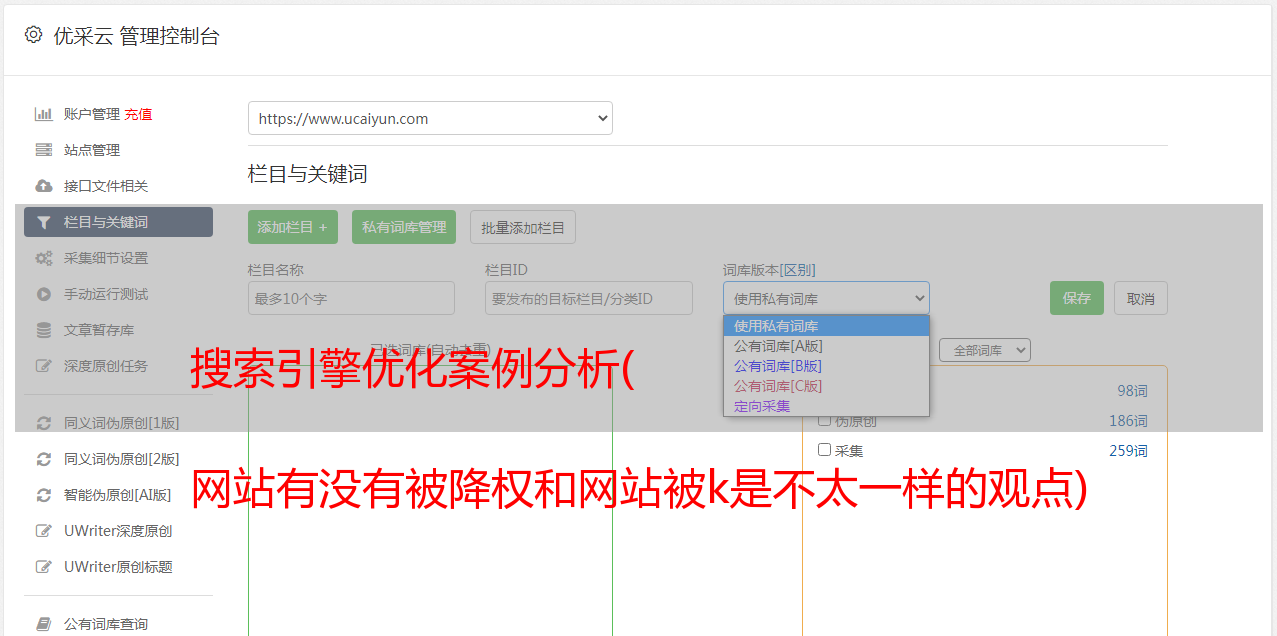This screenshot has width=1277, height=636.
Task: Open the https://www.ucaiyun.com site dropdown
Action: 430,118
